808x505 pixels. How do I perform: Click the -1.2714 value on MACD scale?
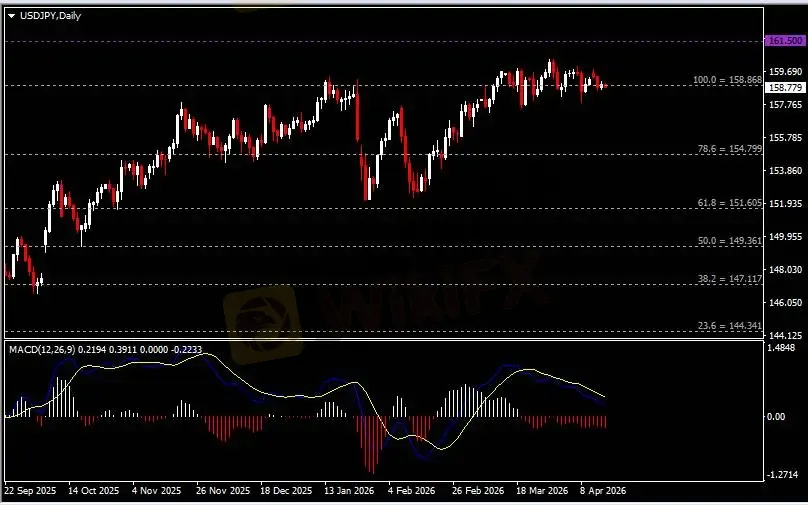click(784, 474)
